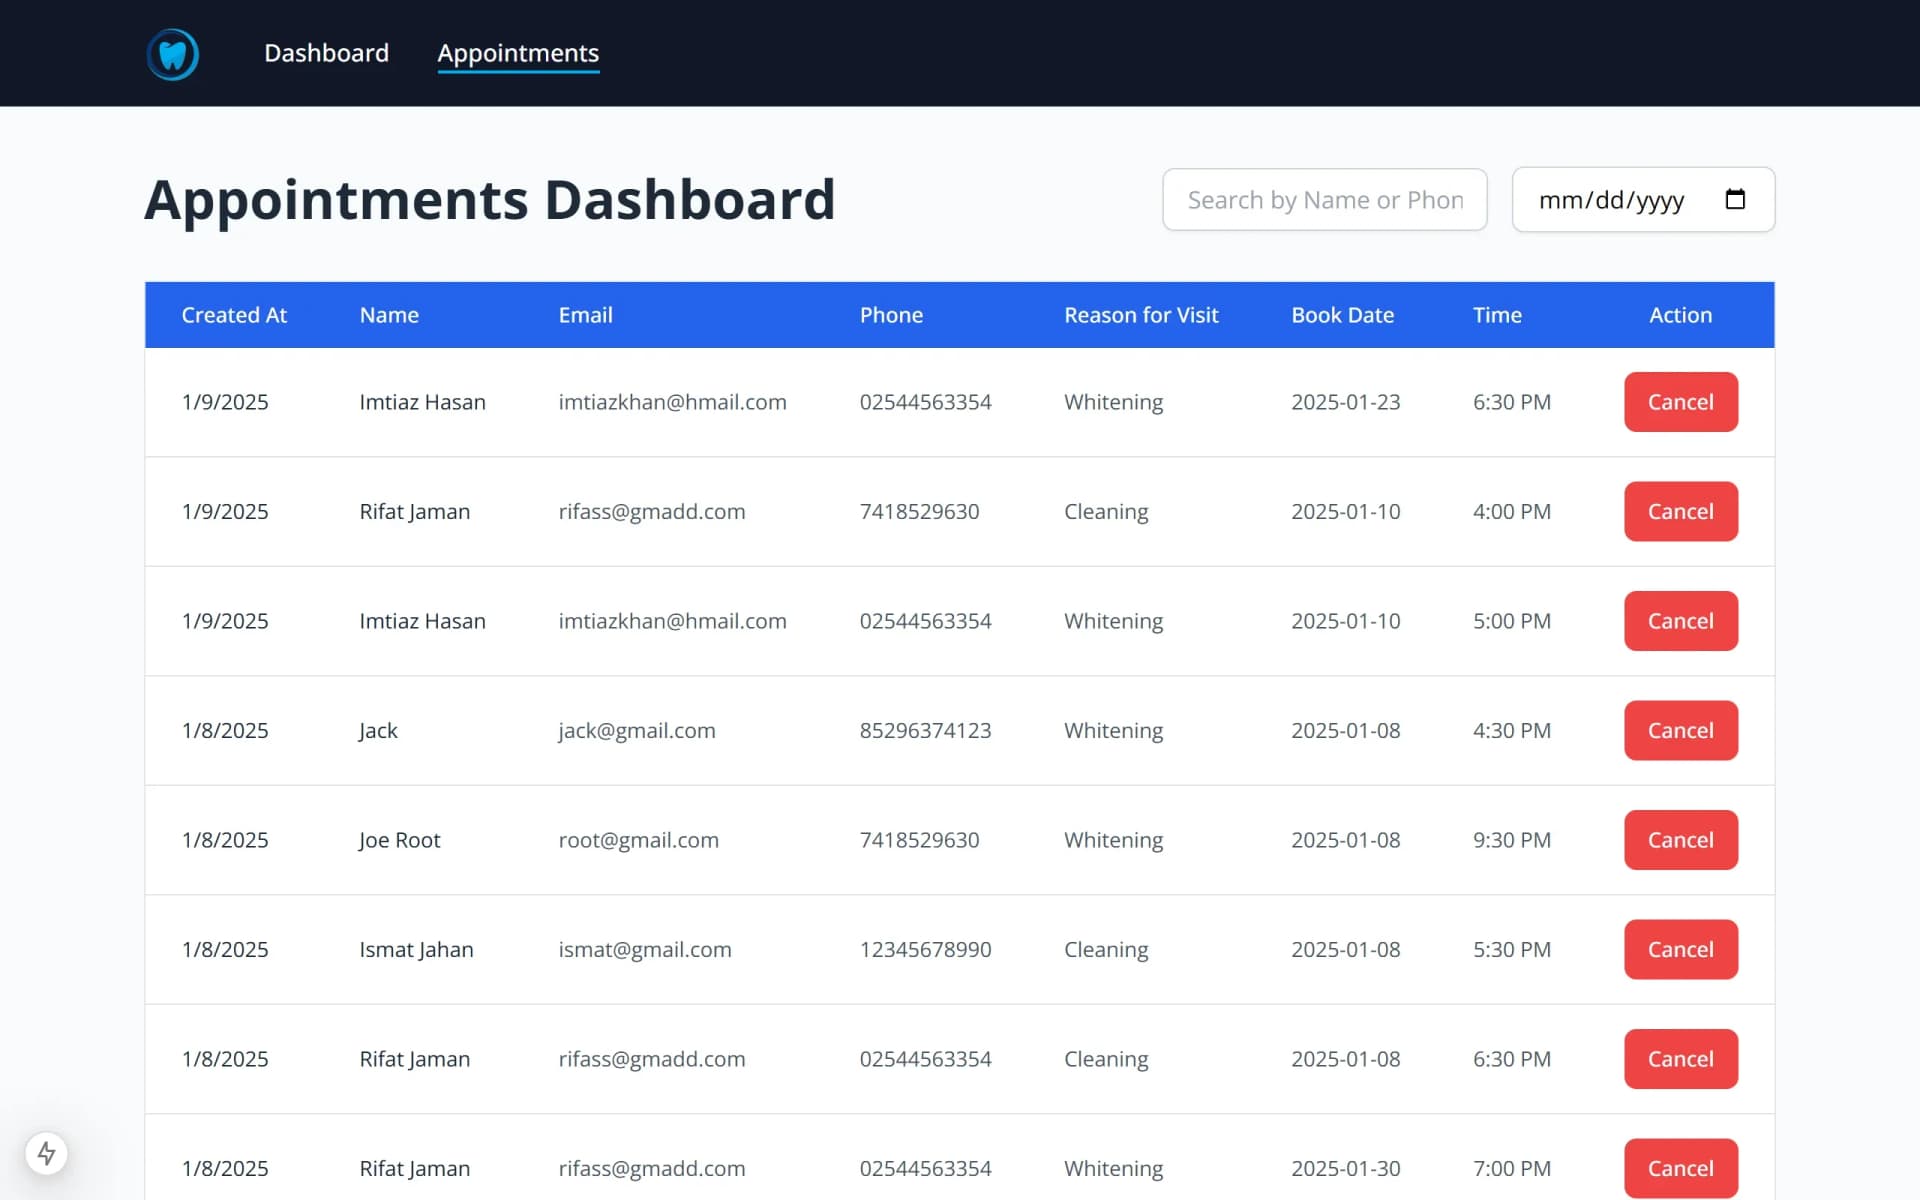Click phone number 12345678990
This screenshot has height=1200, width=1920.
925,950
